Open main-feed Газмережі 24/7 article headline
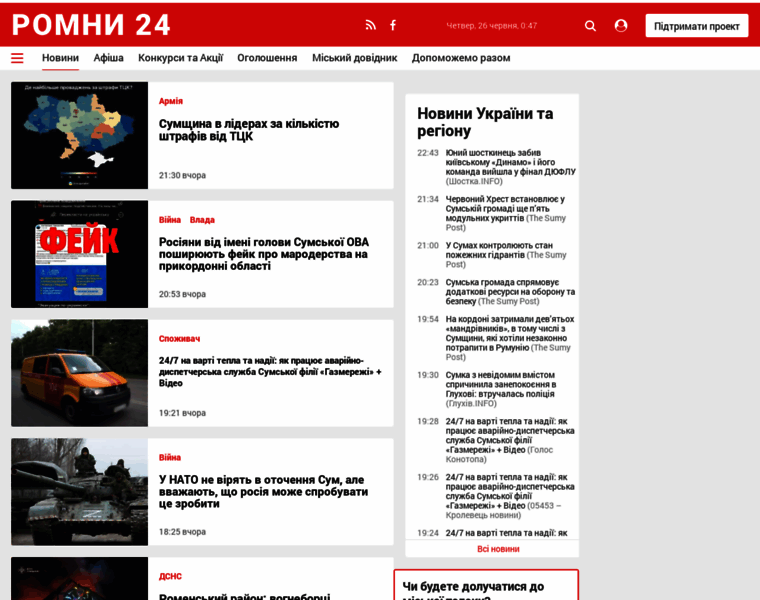 (x=270, y=372)
